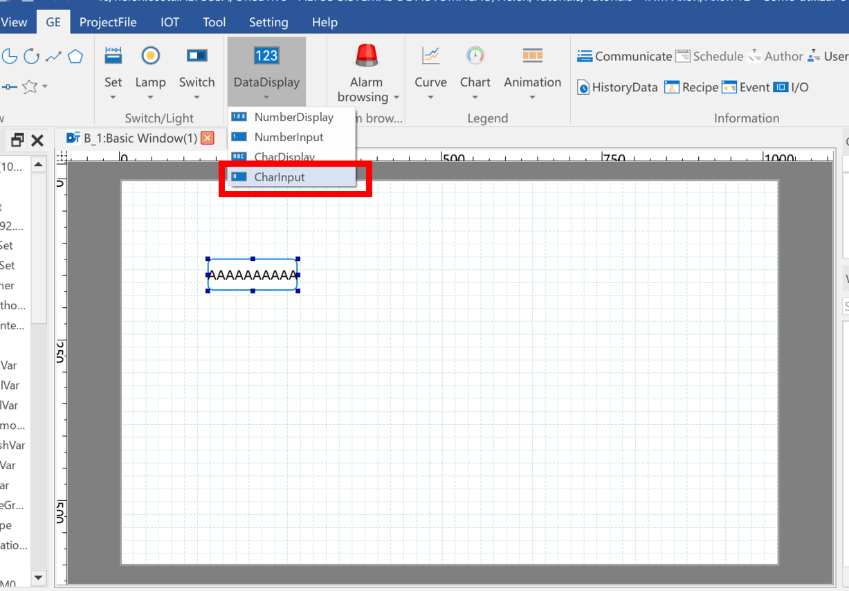
Task: Choose NumberDisplay from the DataDisplay menu
Action: pyautogui.click(x=292, y=117)
